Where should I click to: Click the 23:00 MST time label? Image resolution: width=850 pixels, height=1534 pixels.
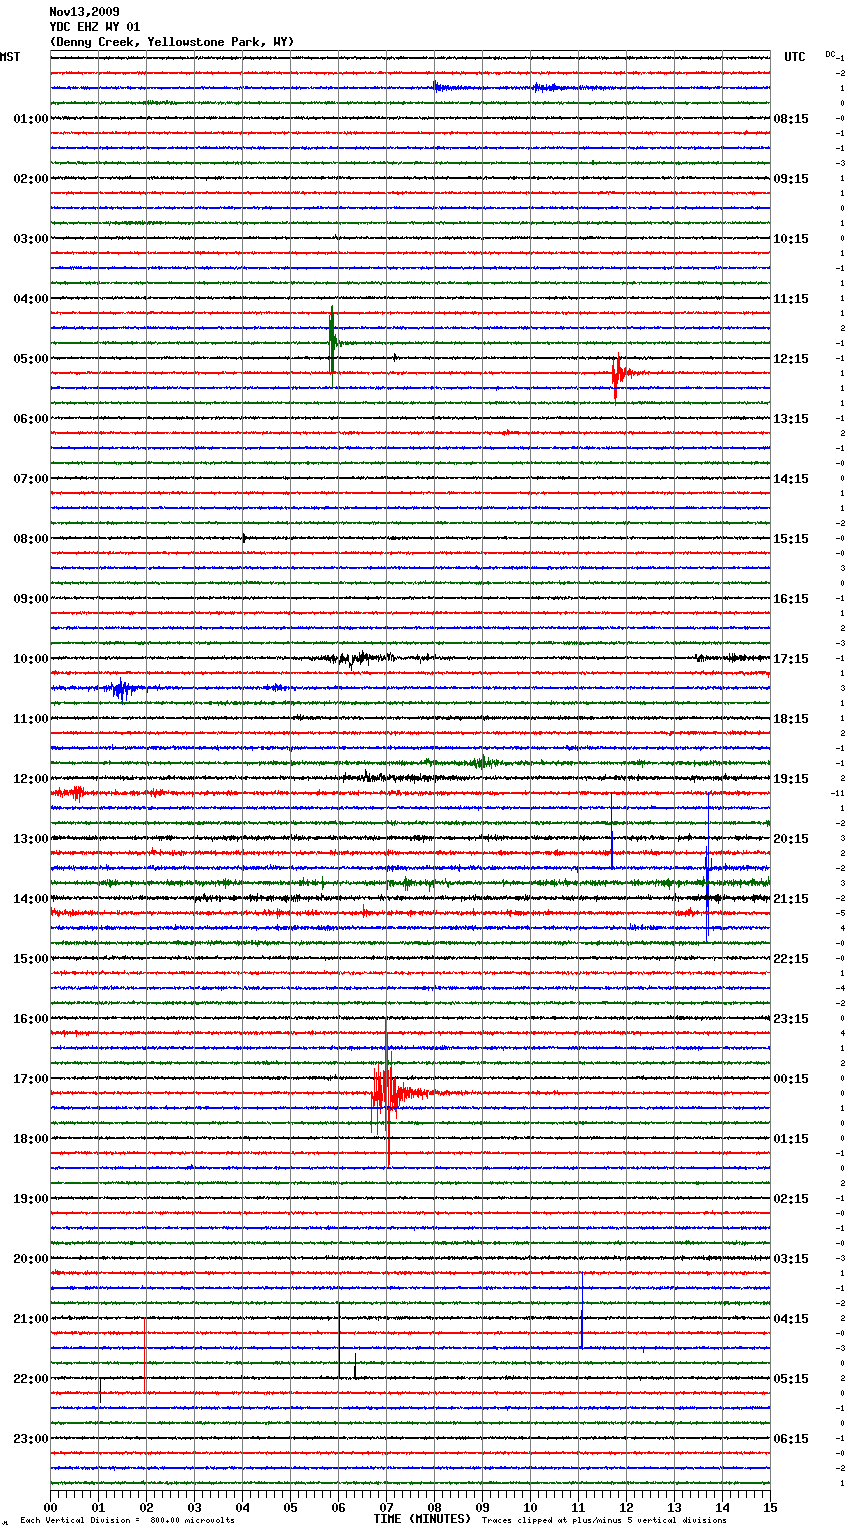point(30,1439)
